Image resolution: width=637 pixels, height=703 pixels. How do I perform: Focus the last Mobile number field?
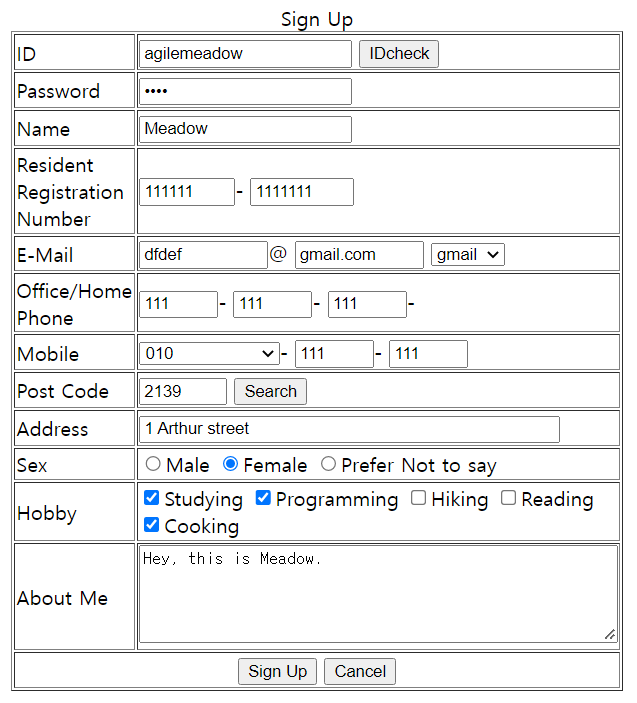point(428,354)
